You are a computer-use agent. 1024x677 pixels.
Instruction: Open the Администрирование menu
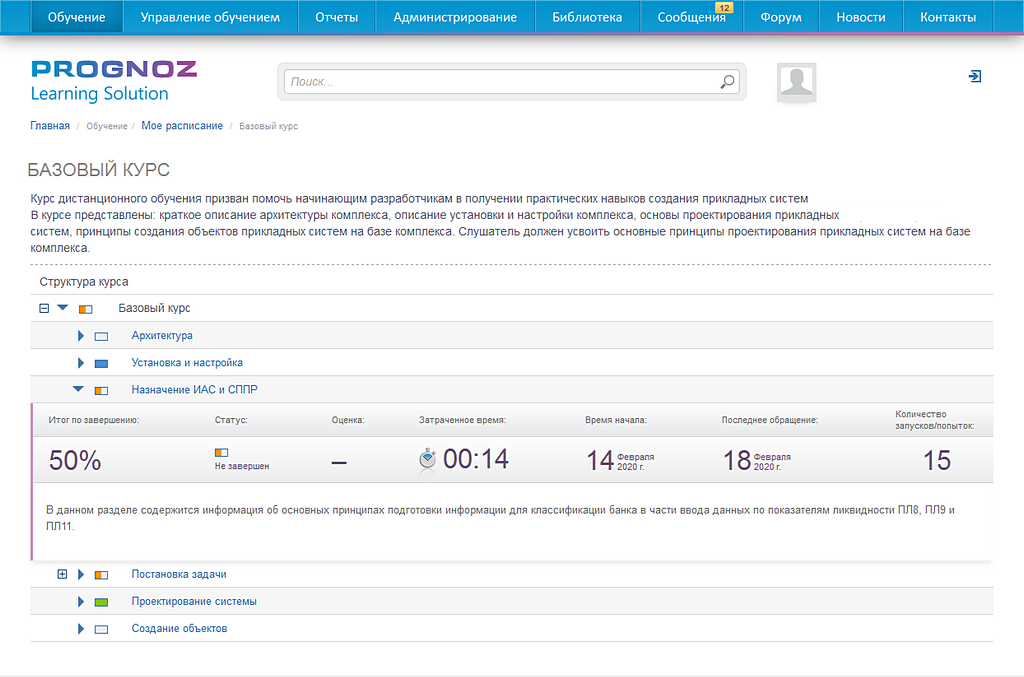click(455, 17)
